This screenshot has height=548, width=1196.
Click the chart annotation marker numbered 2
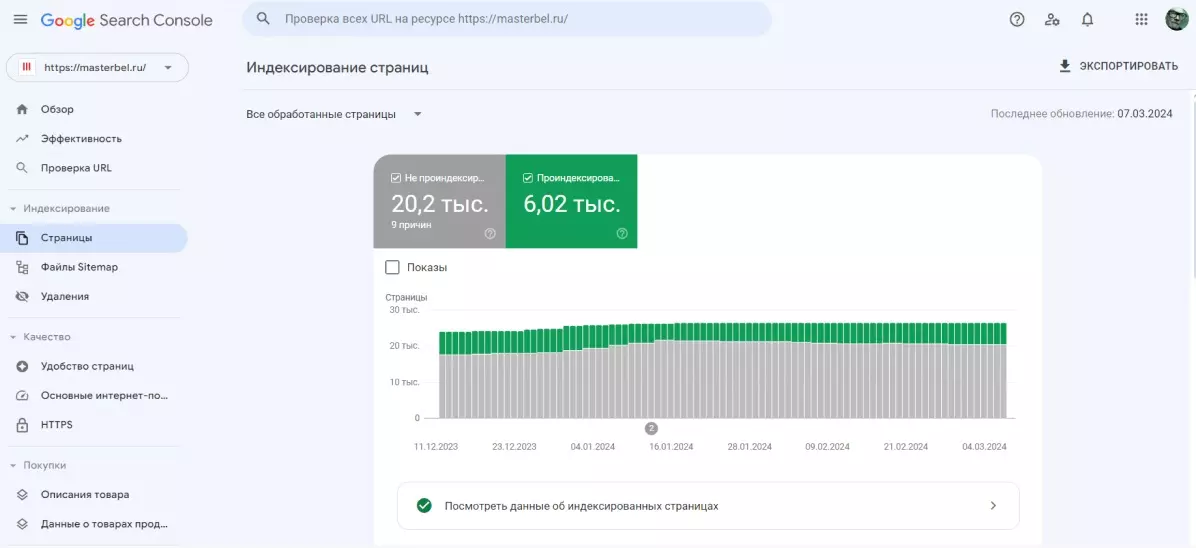(x=651, y=428)
